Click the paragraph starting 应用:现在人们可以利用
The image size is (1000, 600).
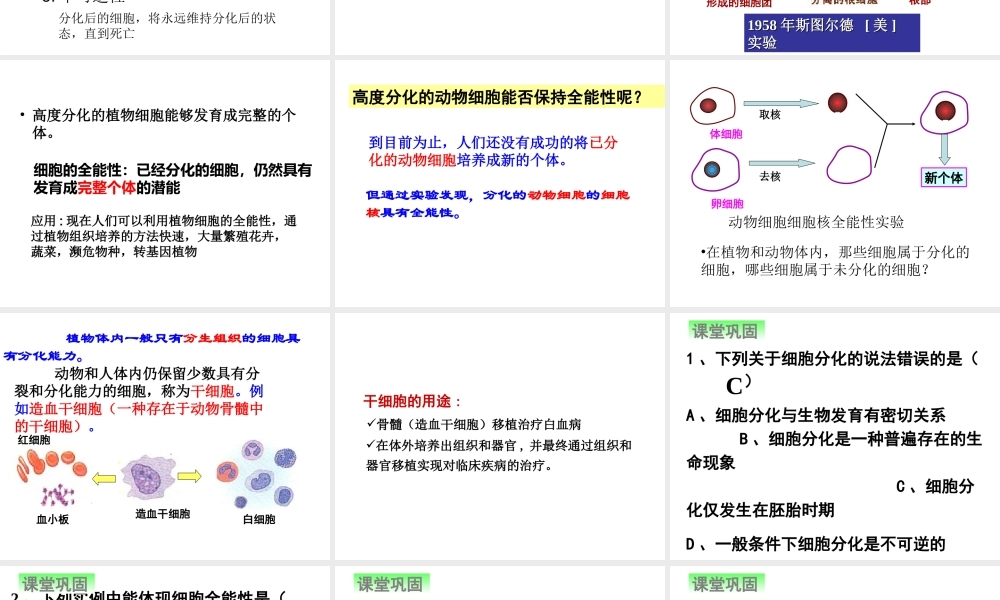(x=164, y=236)
